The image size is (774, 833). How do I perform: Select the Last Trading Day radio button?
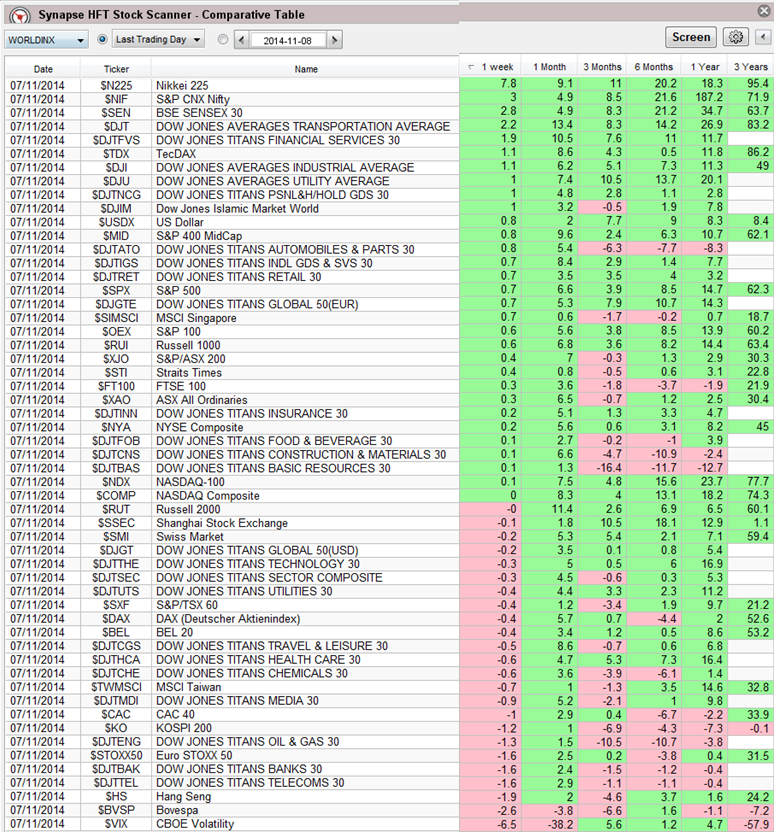click(103, 40)
